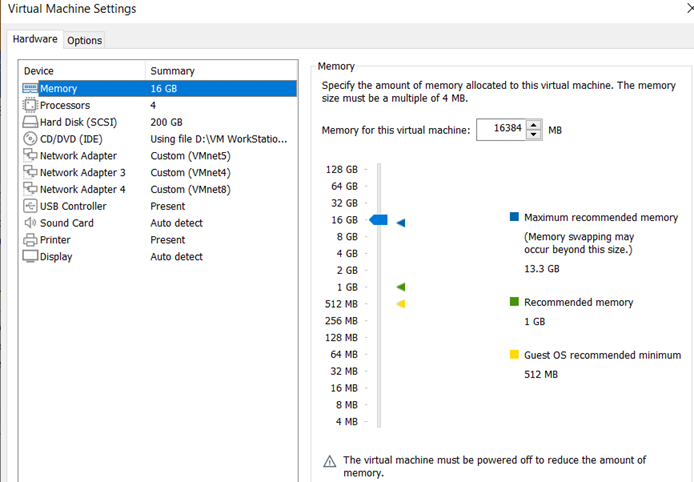Switch to the Options tab
694x482 pixels.
(85, 40)
